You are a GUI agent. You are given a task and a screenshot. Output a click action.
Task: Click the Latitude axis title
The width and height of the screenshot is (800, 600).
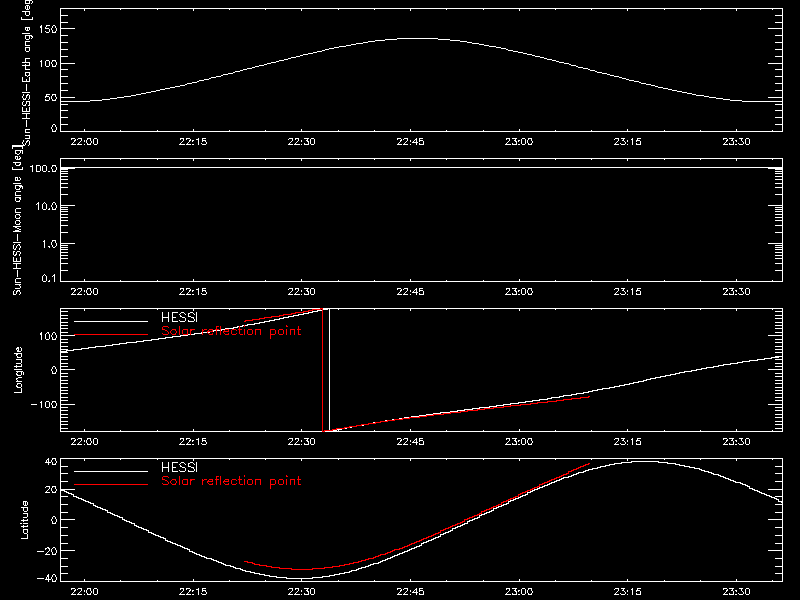click(x=24, y=520)
